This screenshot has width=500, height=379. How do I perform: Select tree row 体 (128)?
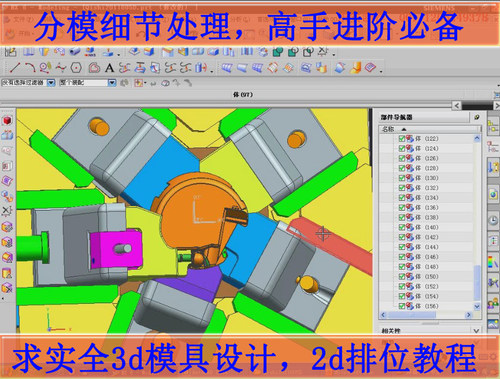[x=427, y=168]
